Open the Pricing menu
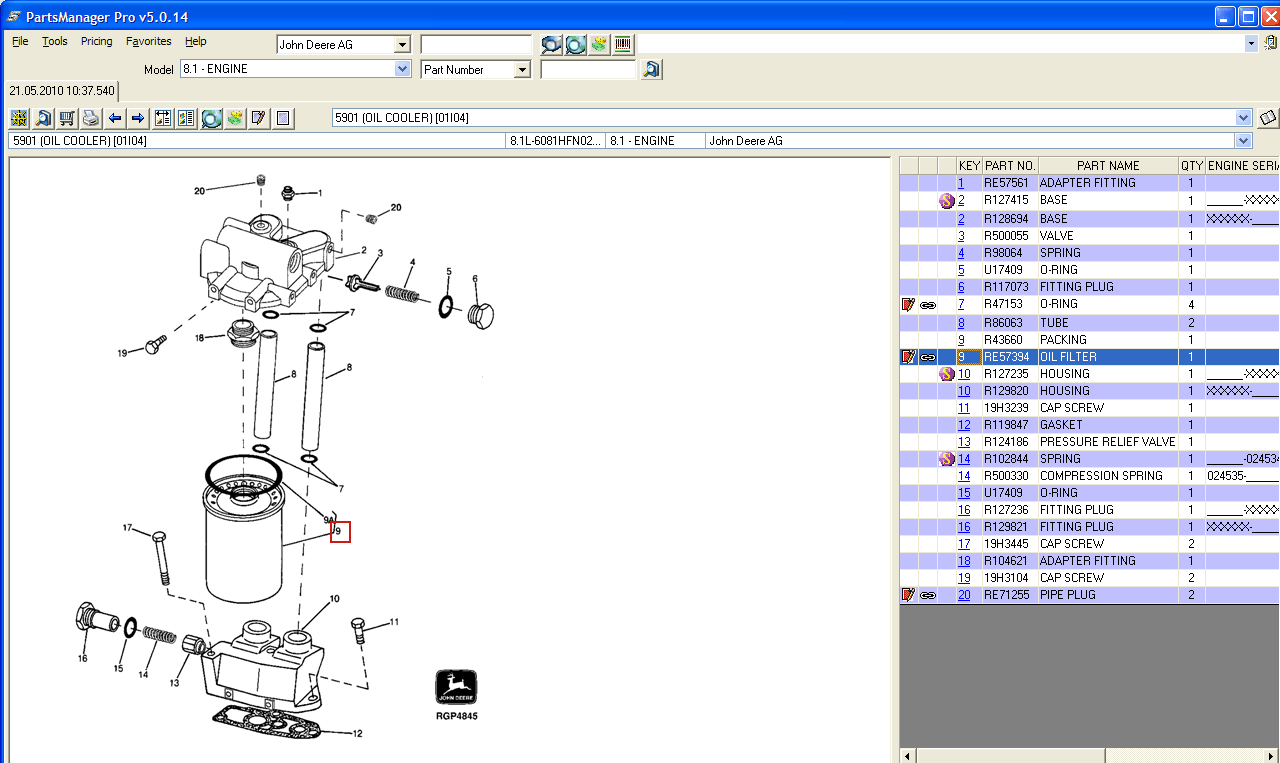 (x=96, y=41)
